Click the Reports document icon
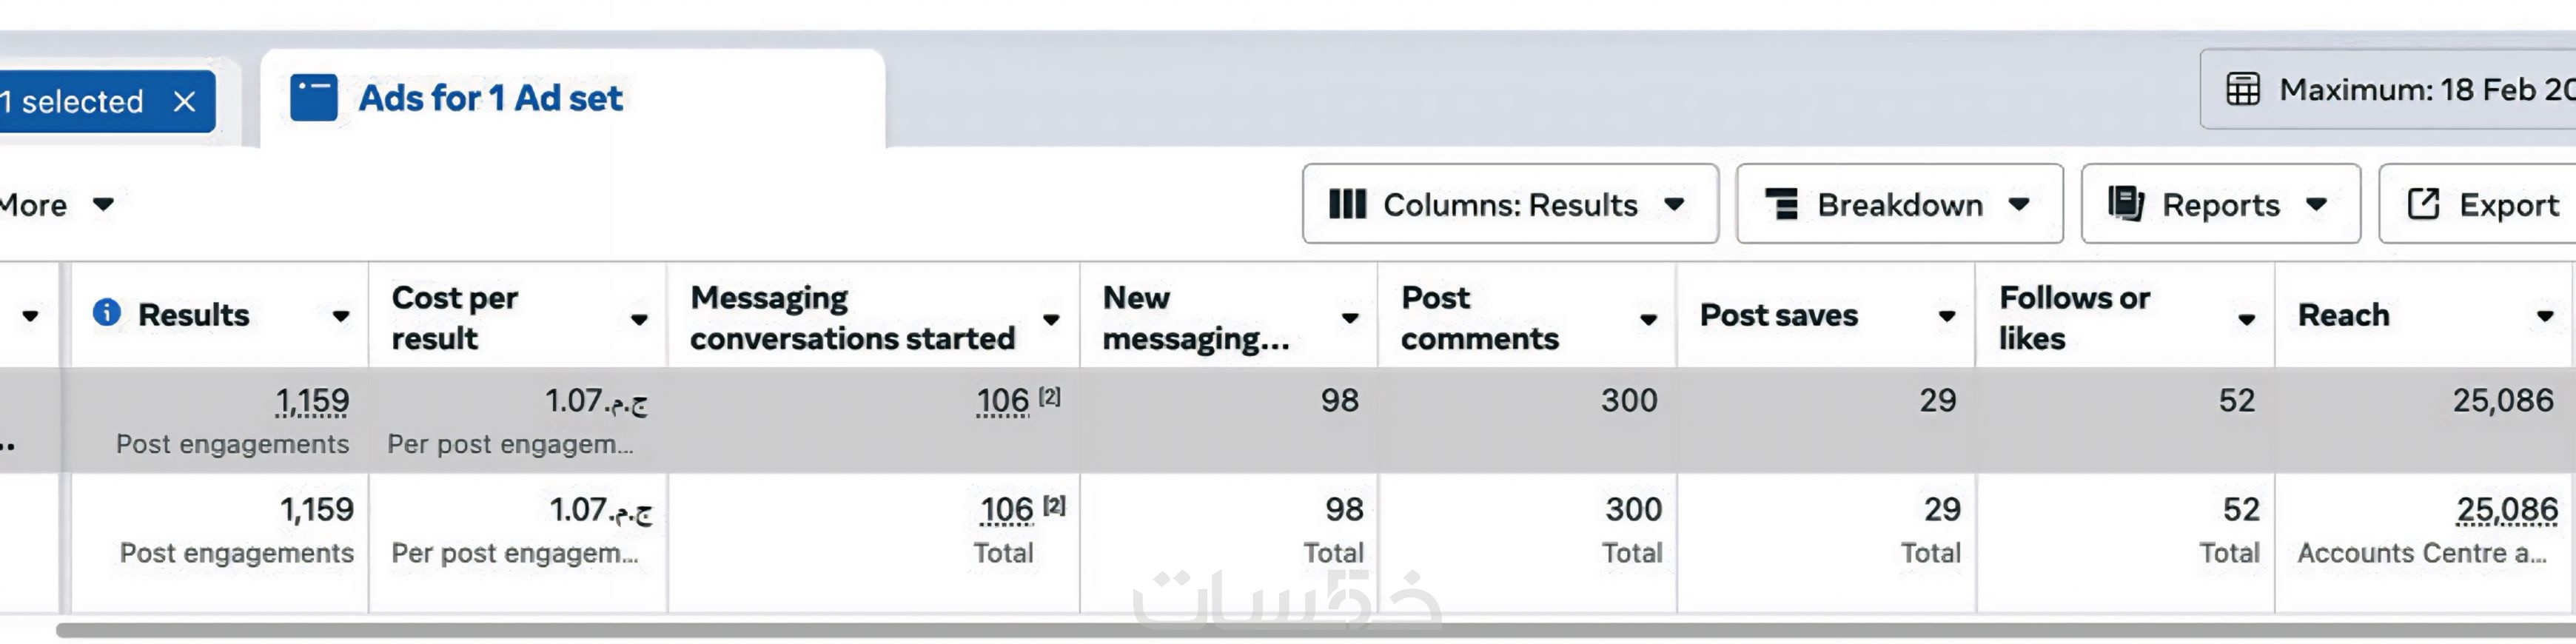2576x644 pixels. [2125, 204]
